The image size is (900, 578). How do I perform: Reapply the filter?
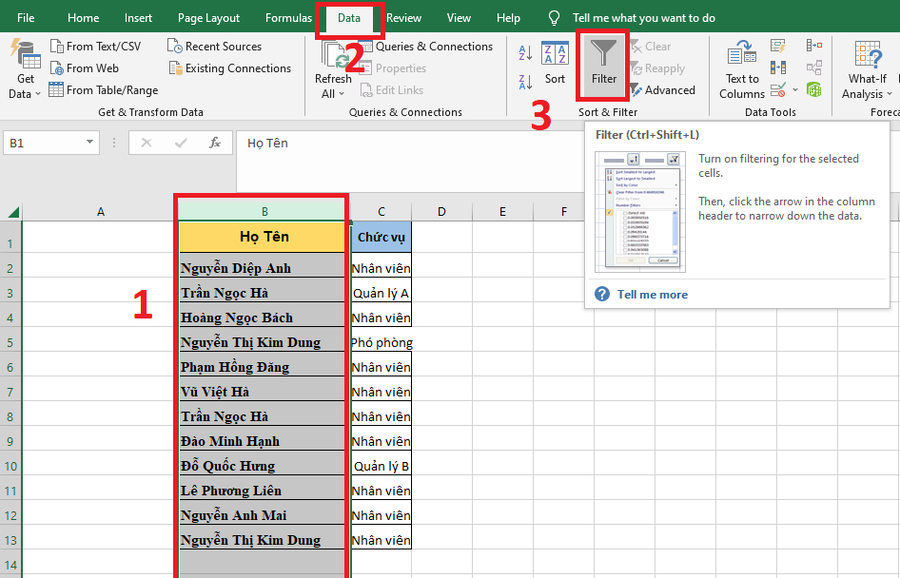click(x=658, y=68)
